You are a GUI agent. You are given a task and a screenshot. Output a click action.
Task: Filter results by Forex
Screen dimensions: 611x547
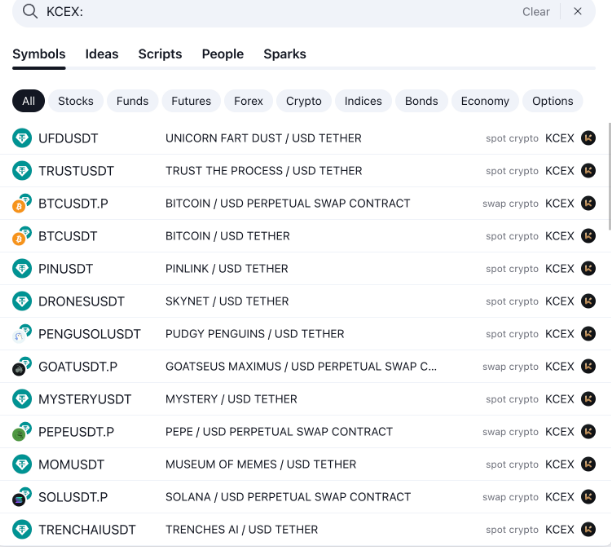coord(249,101)
